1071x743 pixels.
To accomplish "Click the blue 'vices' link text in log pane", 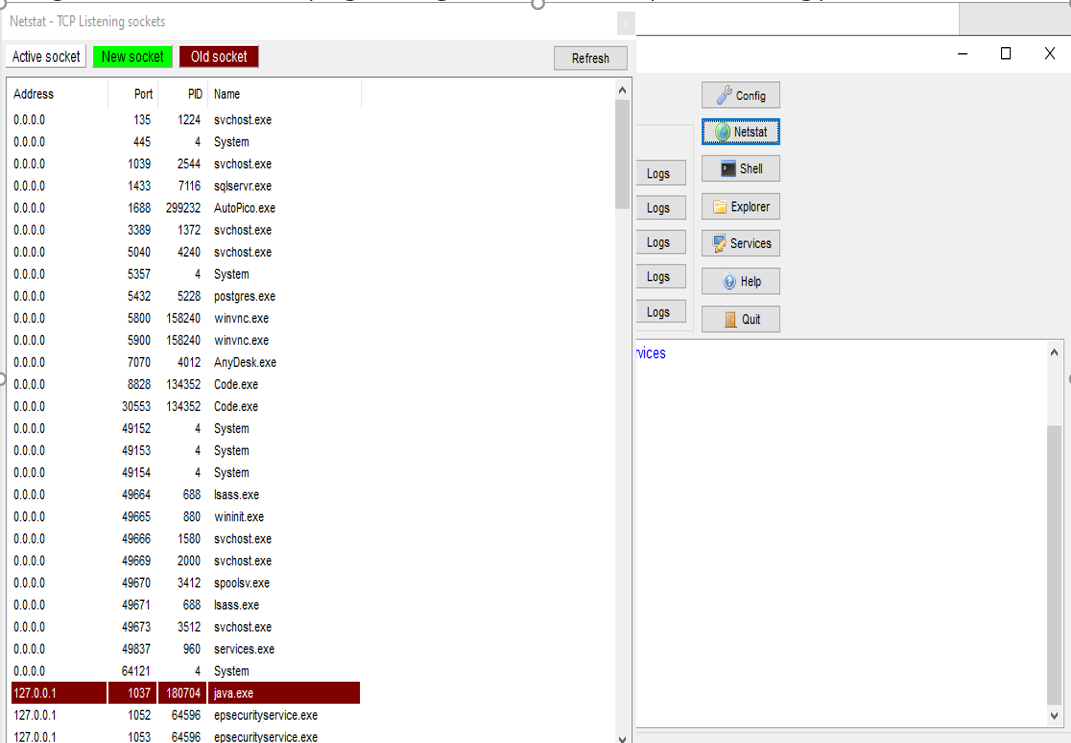I will coord(651,353).
